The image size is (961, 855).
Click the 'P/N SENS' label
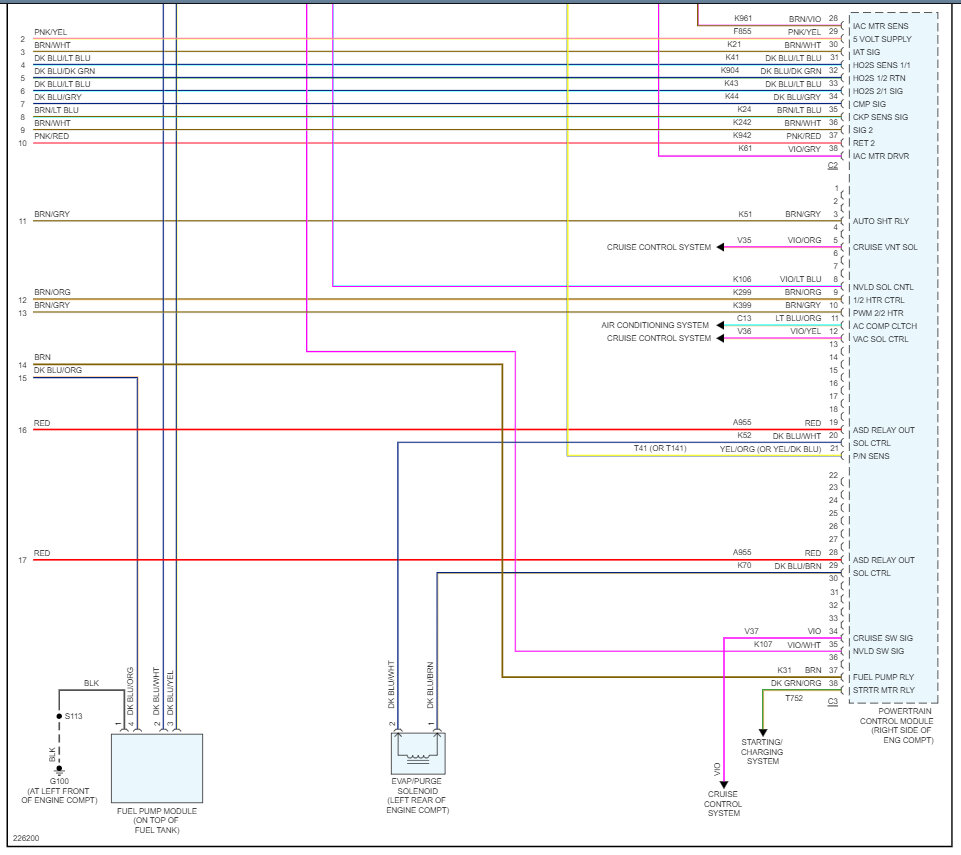pos(871,456)
